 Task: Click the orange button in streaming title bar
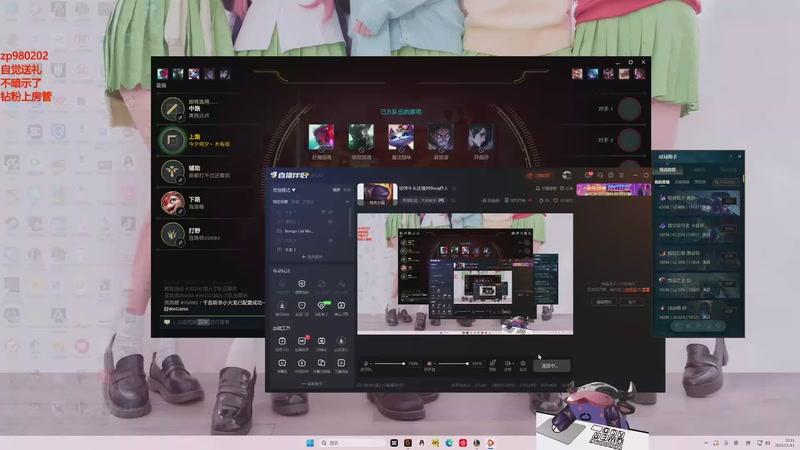click(x=539, y=176)
